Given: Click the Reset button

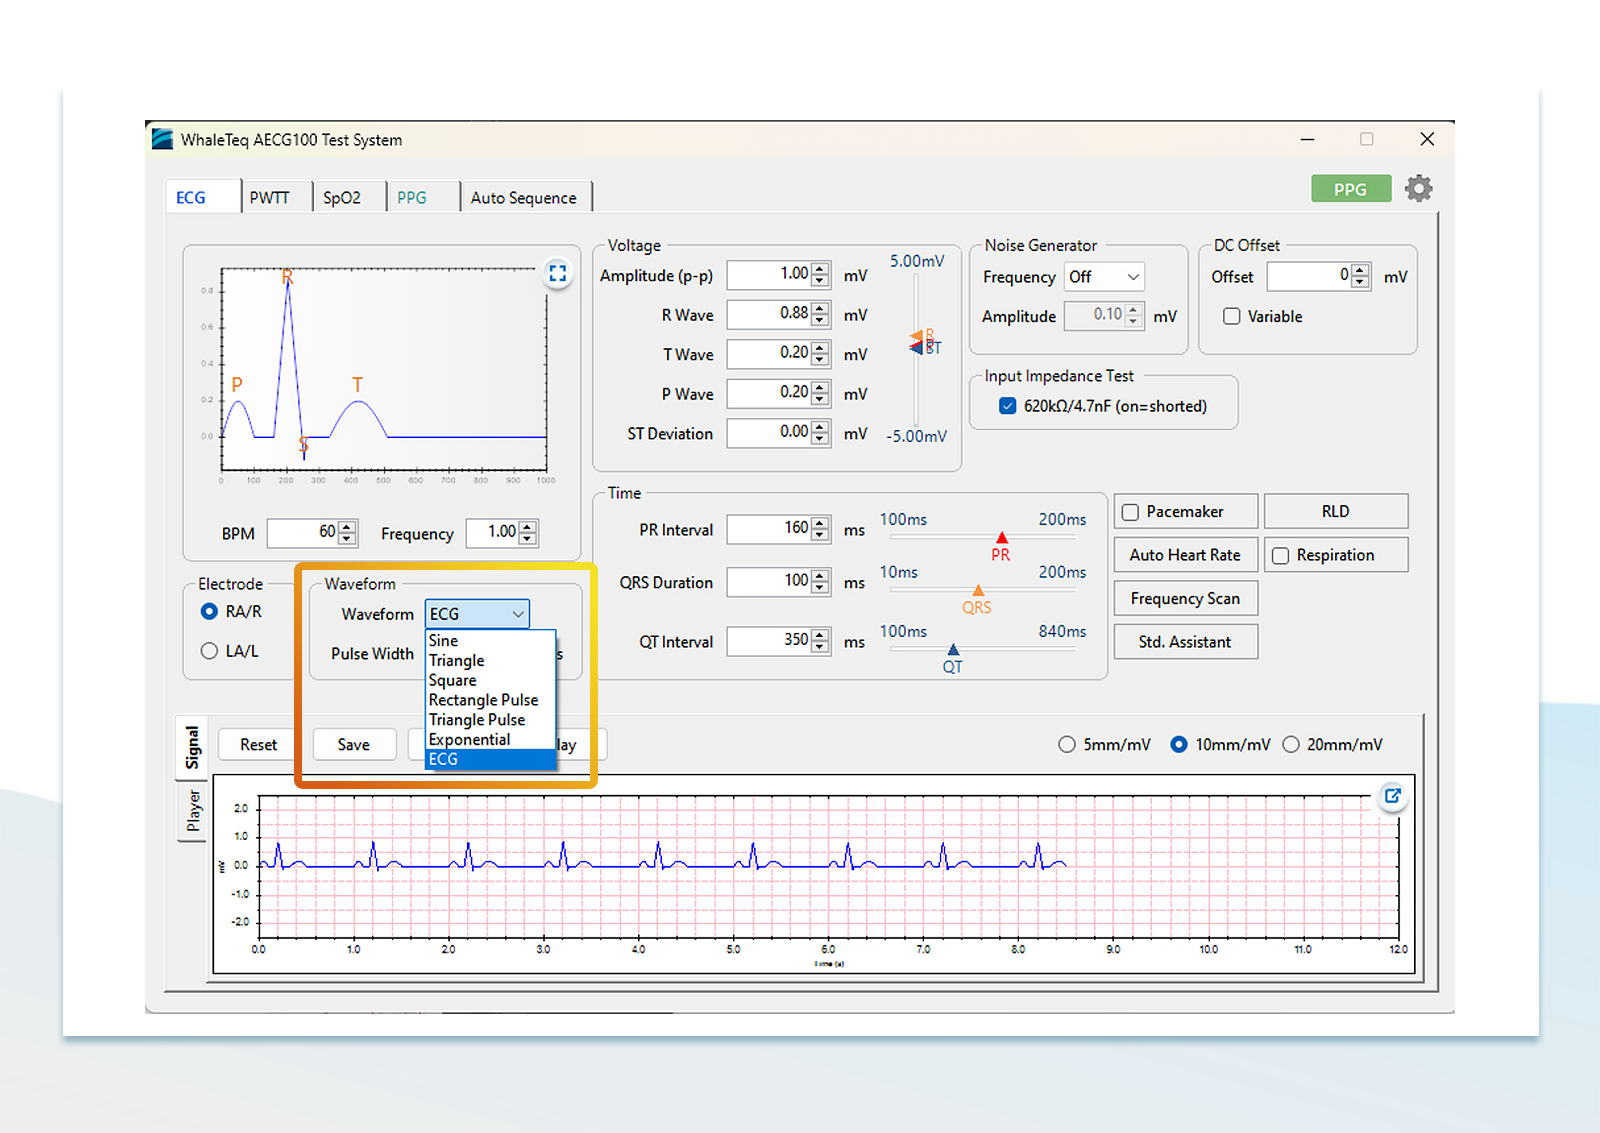Looking at the screenshot, I should pyautogui.click(x=258, y=745).
